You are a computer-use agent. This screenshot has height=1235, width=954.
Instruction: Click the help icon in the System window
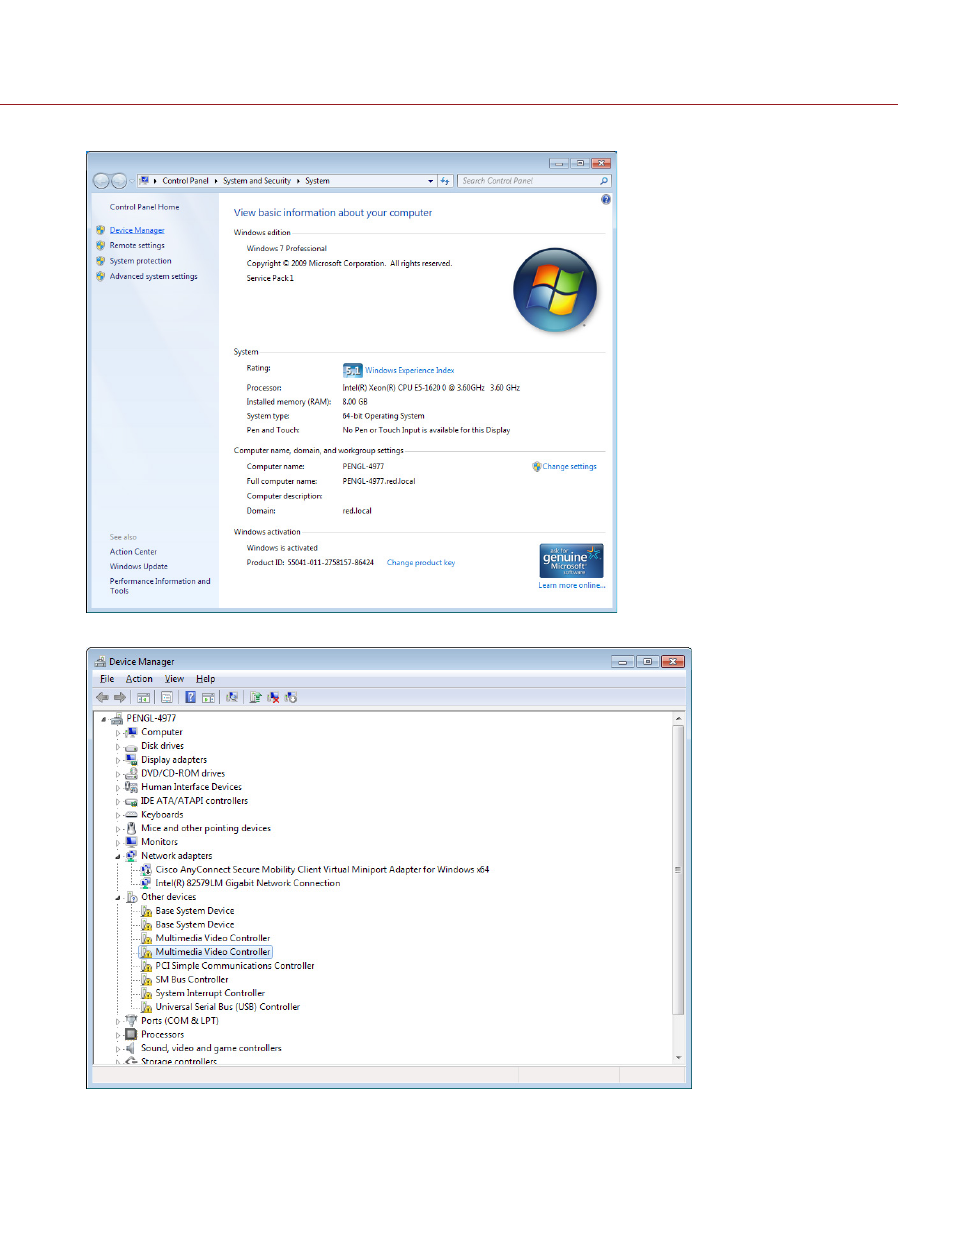coord(606,200)
